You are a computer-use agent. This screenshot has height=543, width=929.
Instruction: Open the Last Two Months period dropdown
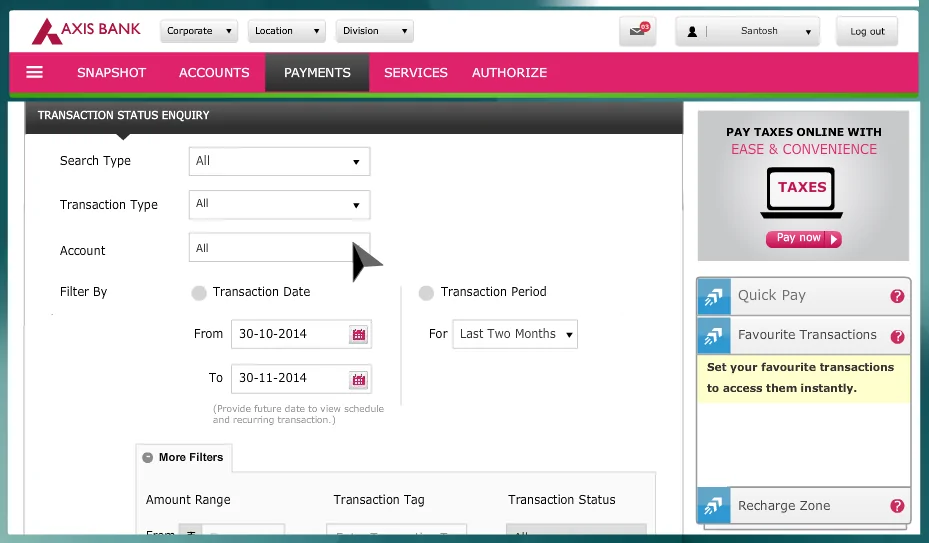coord(515,334)
